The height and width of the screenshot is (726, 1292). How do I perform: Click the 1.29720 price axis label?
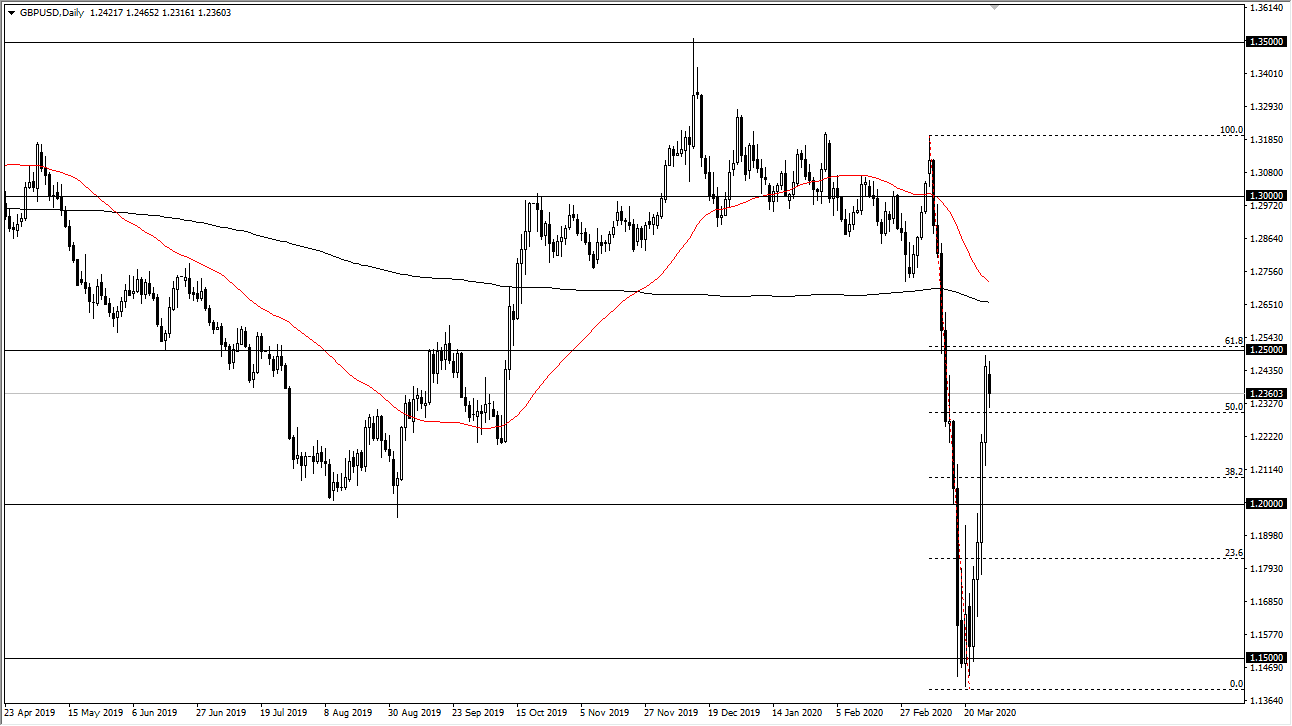[1267, 206]
